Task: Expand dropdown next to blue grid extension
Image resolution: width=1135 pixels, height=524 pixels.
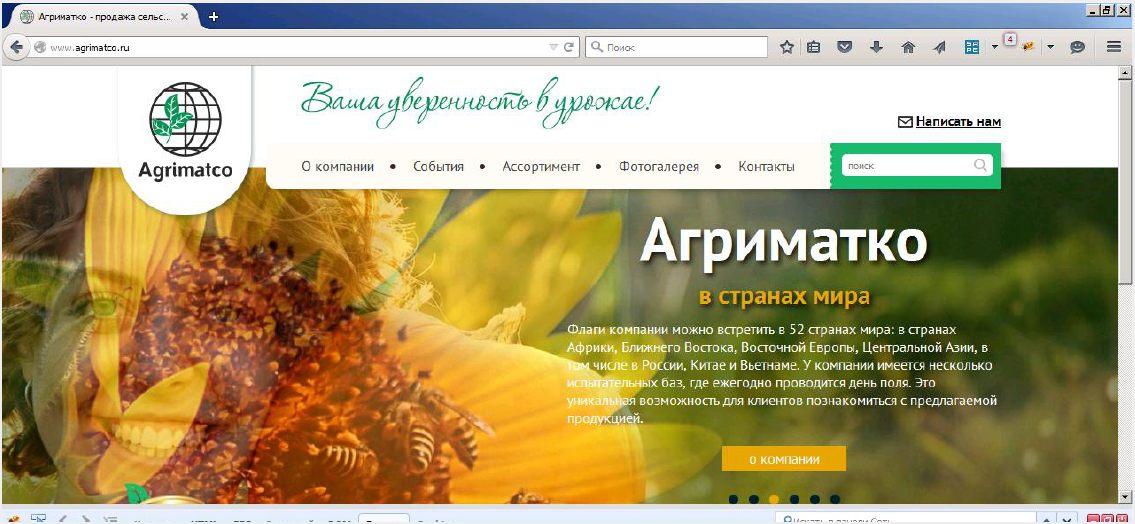Action: pos(994,47)
